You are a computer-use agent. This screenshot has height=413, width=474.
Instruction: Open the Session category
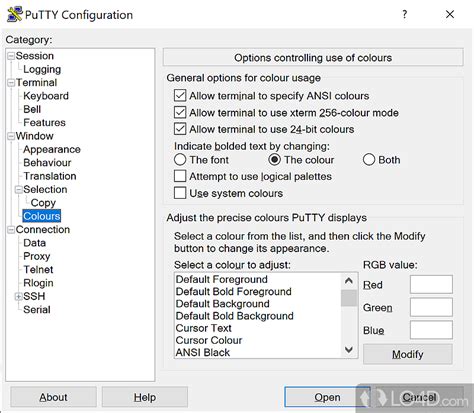35,56
